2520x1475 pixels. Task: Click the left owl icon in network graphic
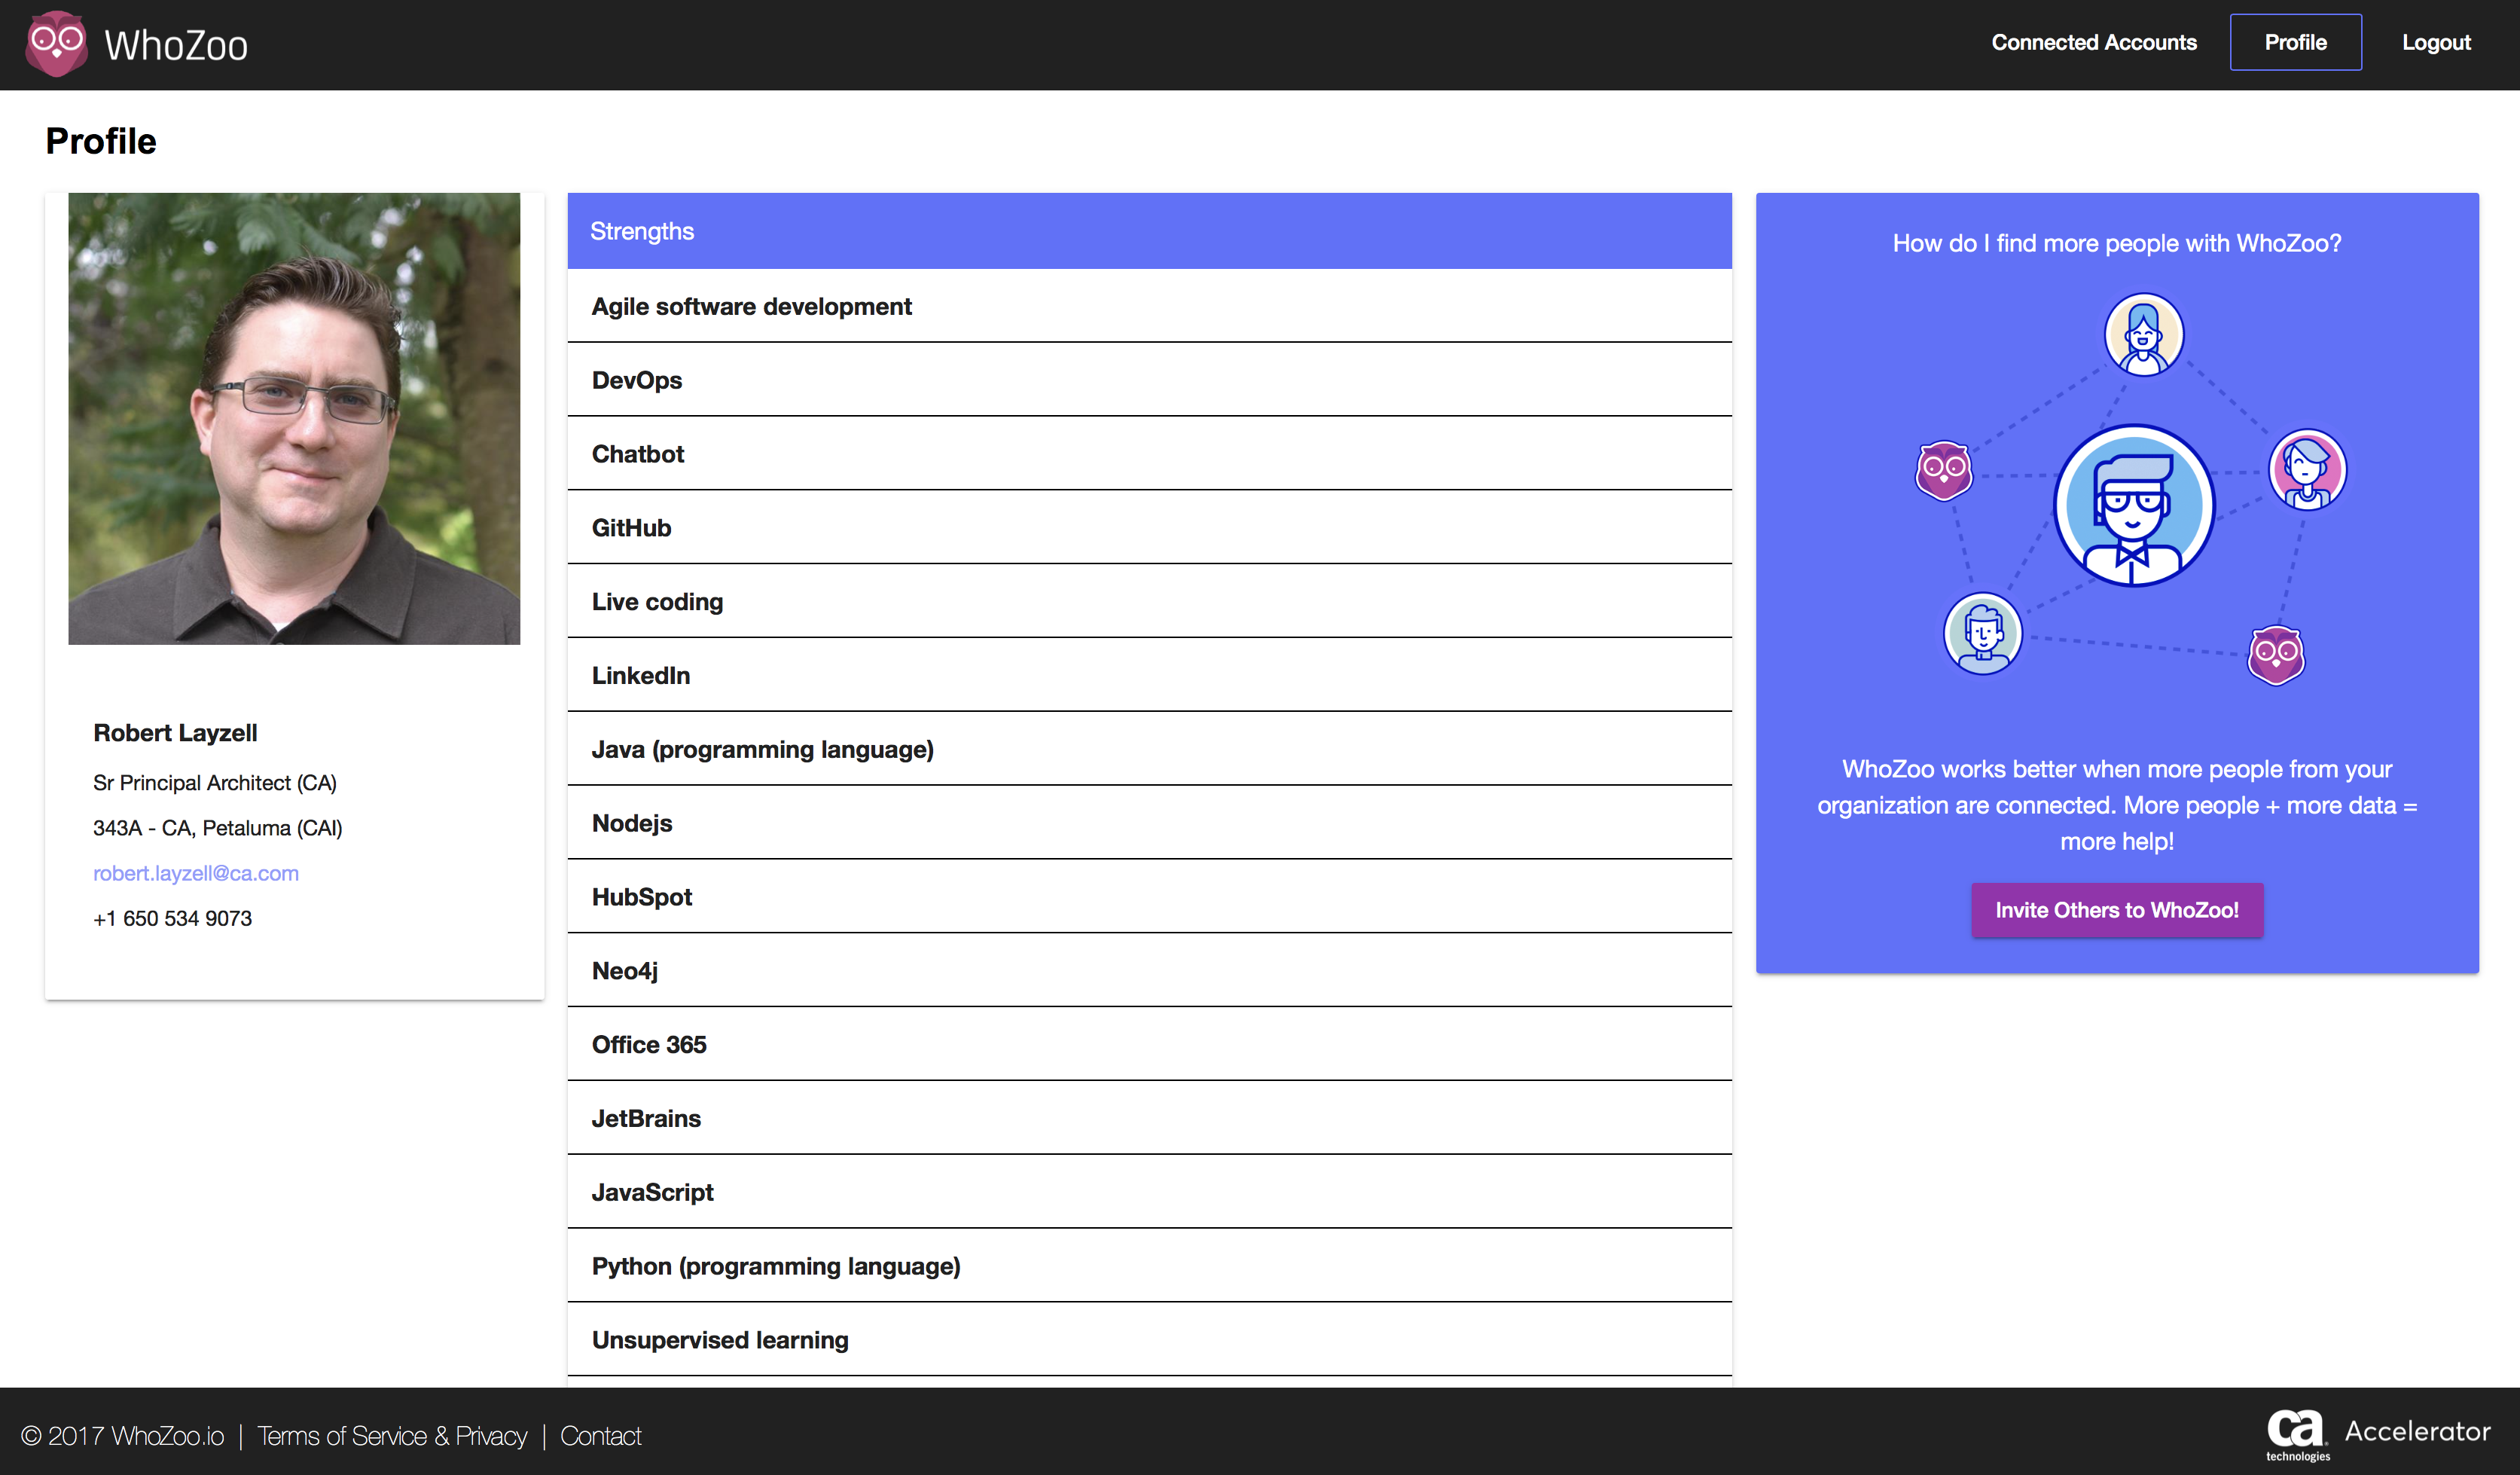(x=1943, y=470)
